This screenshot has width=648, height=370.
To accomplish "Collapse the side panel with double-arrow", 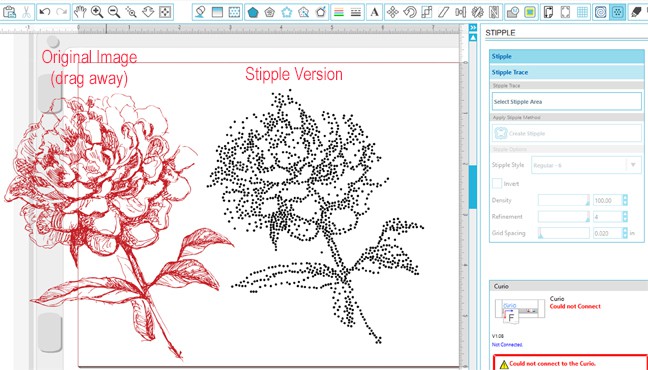I will [x=473, y=28].
